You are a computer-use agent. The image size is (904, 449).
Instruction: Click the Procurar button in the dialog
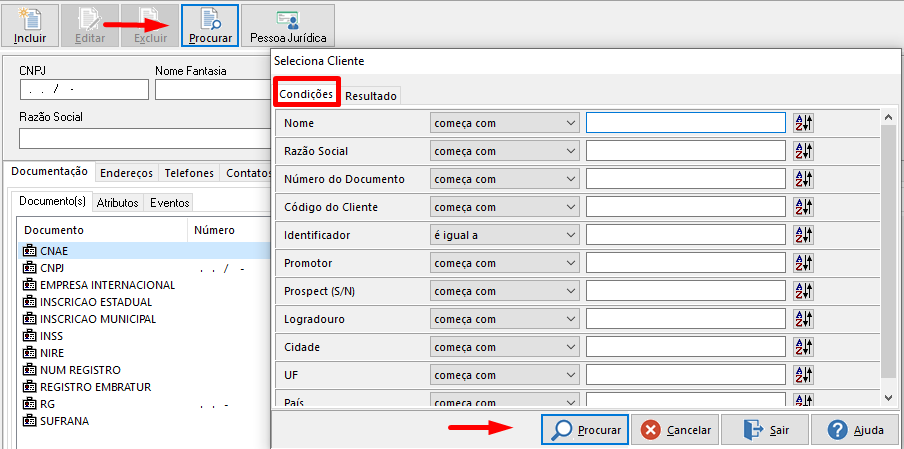(x=585, y=430)
